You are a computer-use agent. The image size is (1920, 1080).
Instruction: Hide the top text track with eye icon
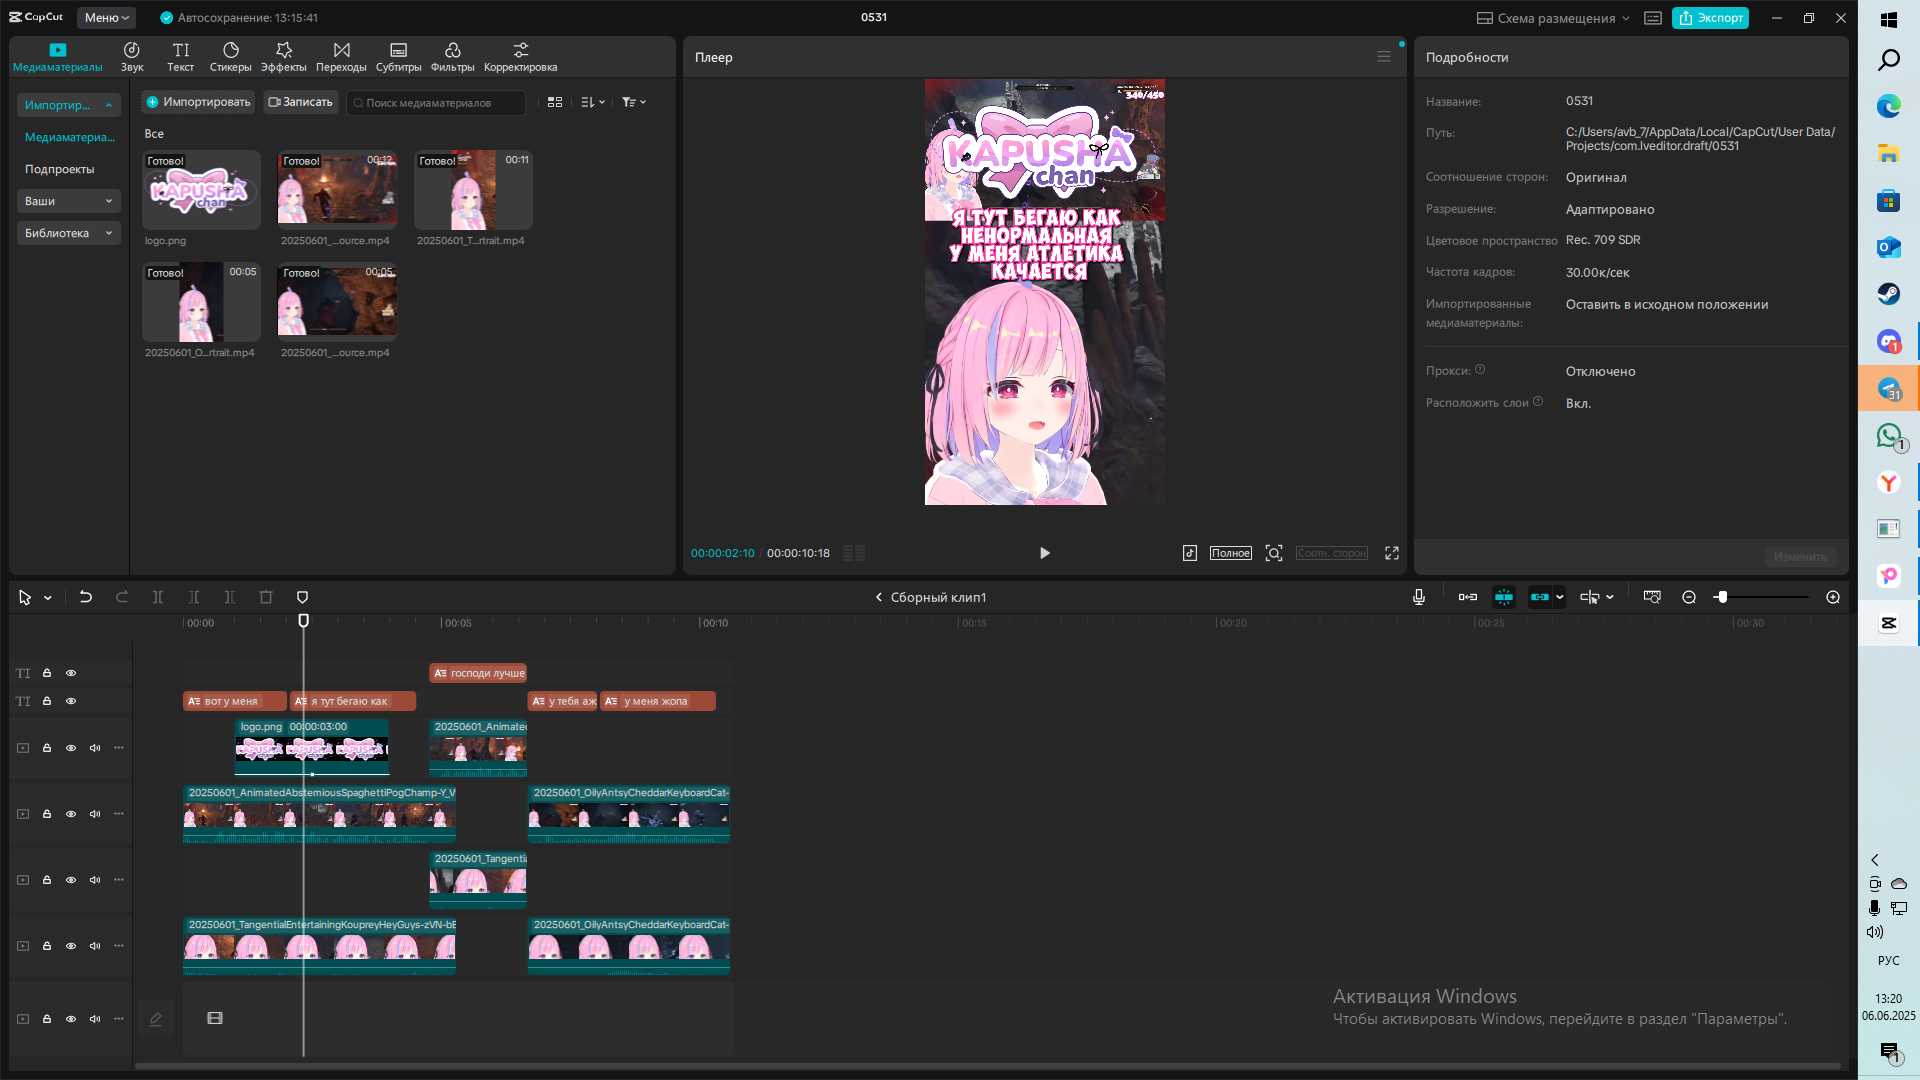coord(71,673)
